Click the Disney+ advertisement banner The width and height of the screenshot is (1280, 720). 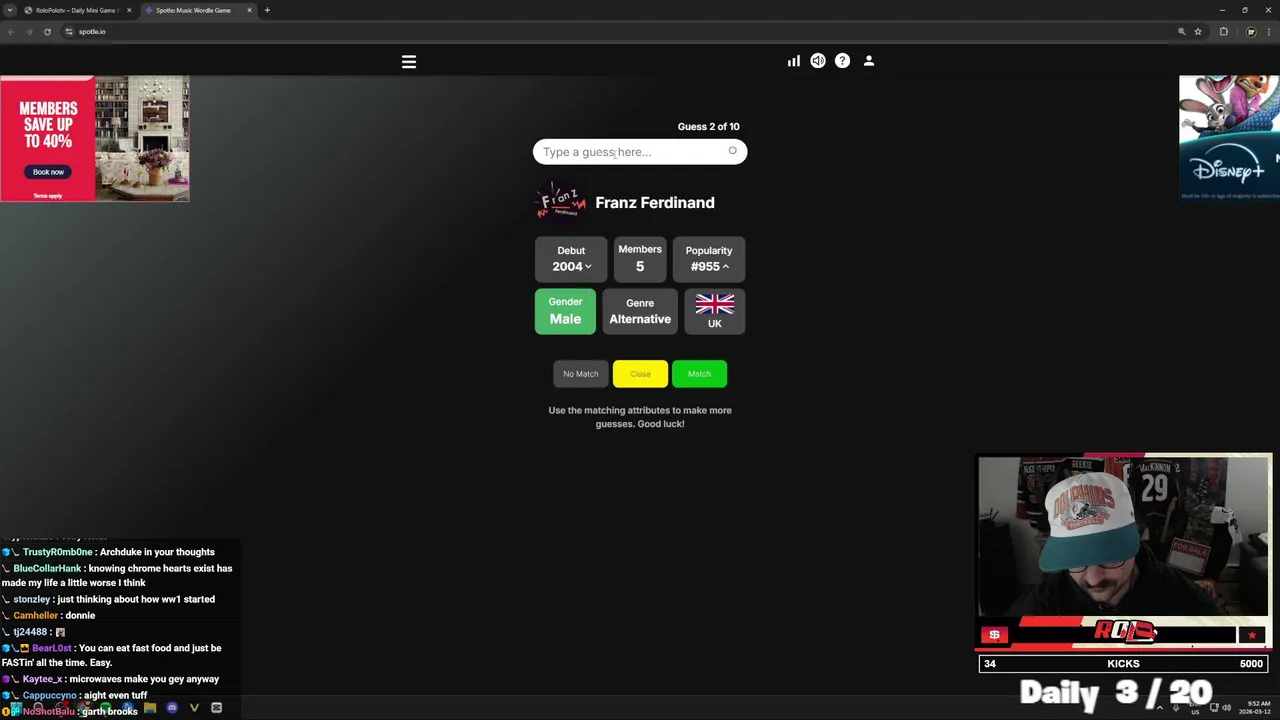tap(1229, 138)
